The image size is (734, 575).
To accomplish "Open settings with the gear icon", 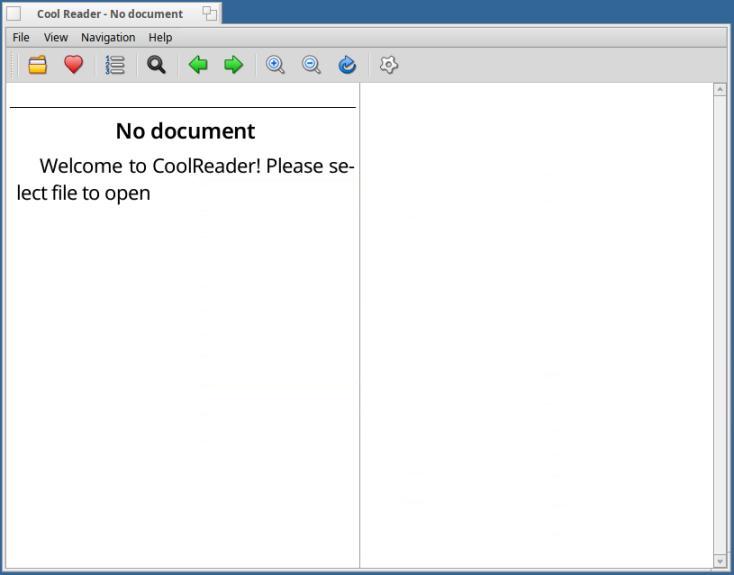I will click(389, 65).
